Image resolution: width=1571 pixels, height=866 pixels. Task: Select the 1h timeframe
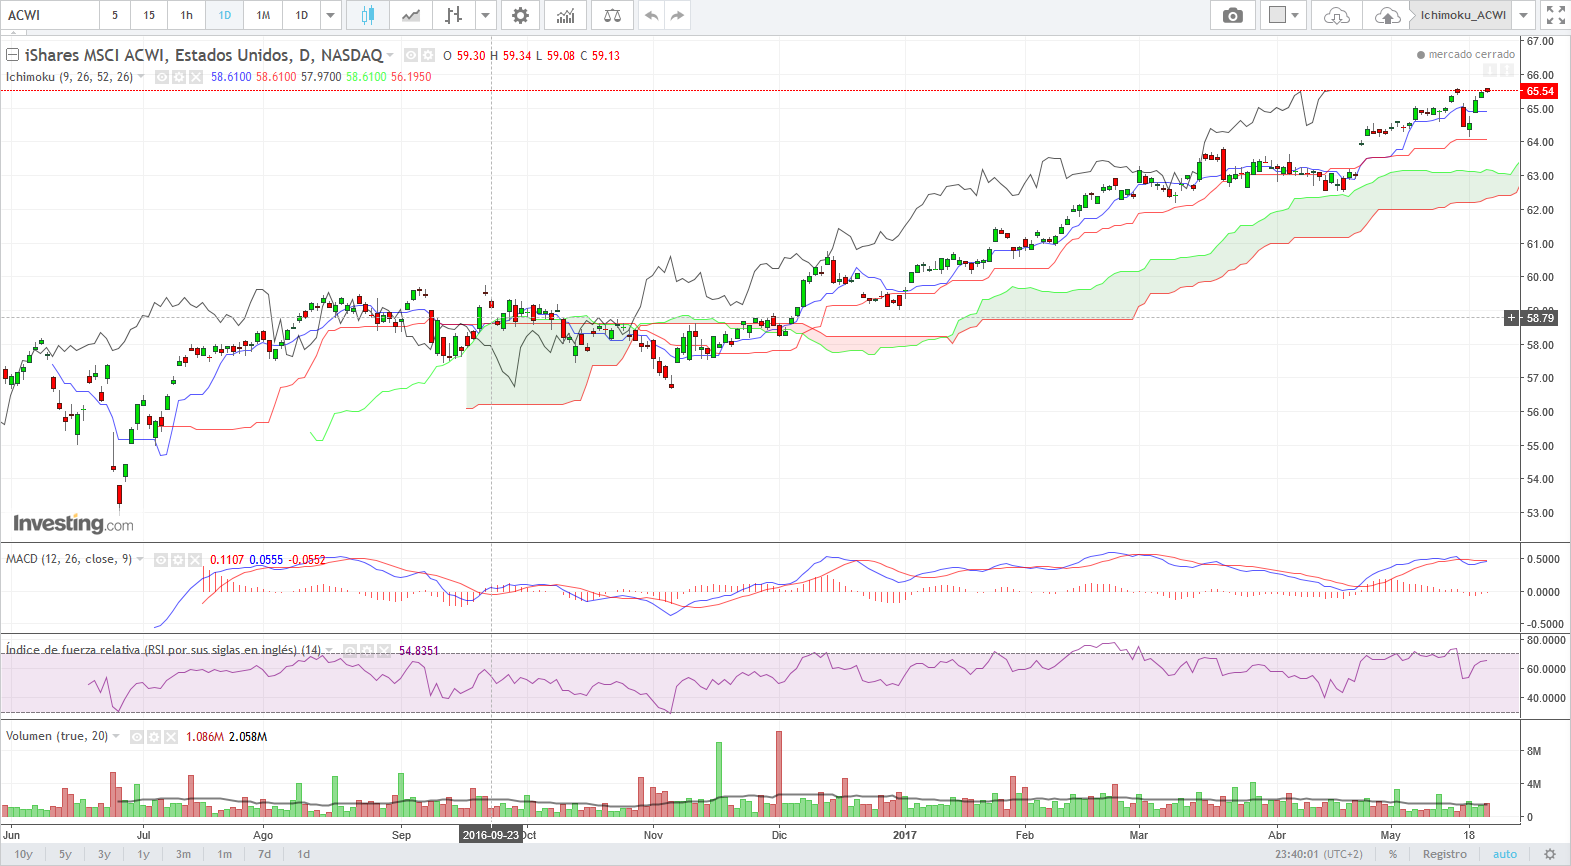[x=186, y=15]
